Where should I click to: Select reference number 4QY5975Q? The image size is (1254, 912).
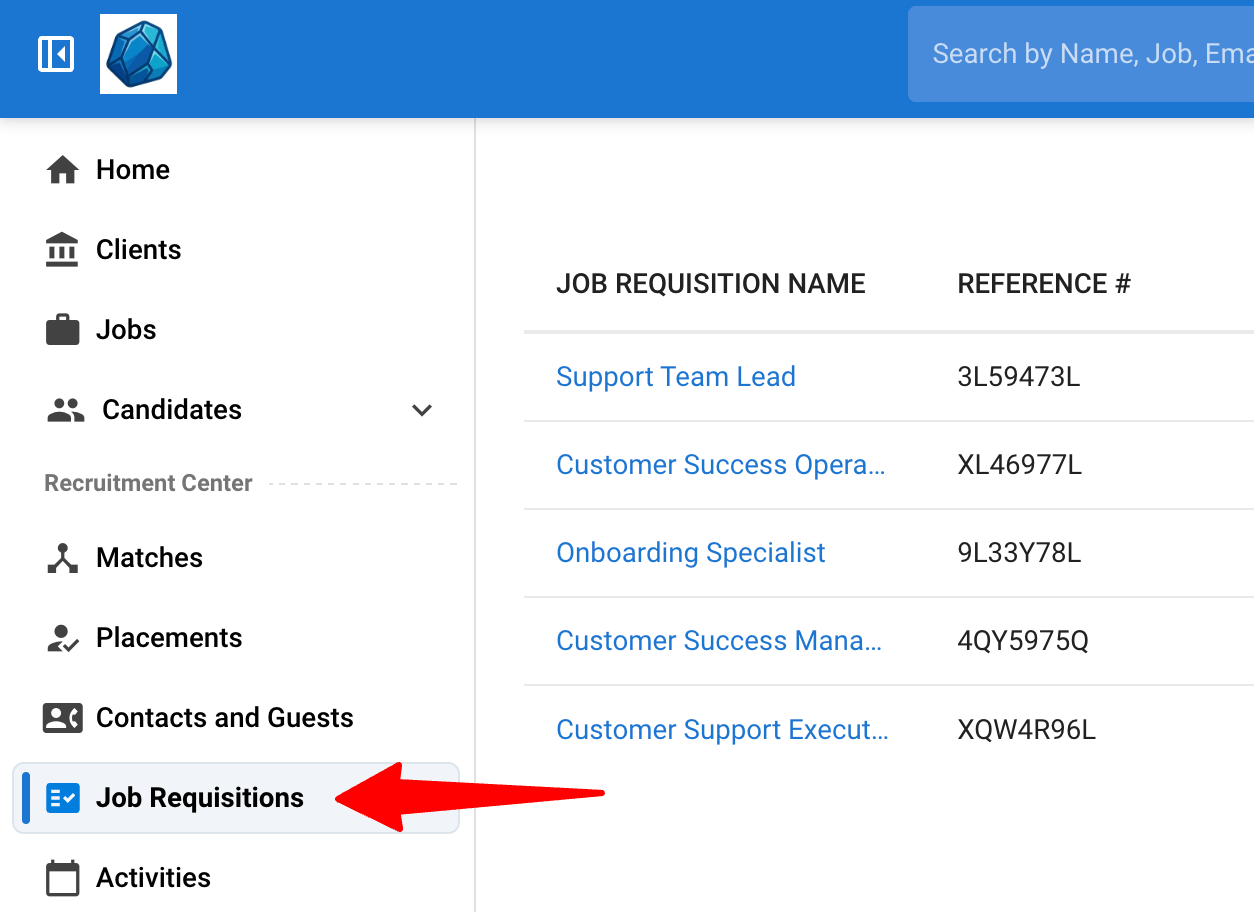(1023, 641)
